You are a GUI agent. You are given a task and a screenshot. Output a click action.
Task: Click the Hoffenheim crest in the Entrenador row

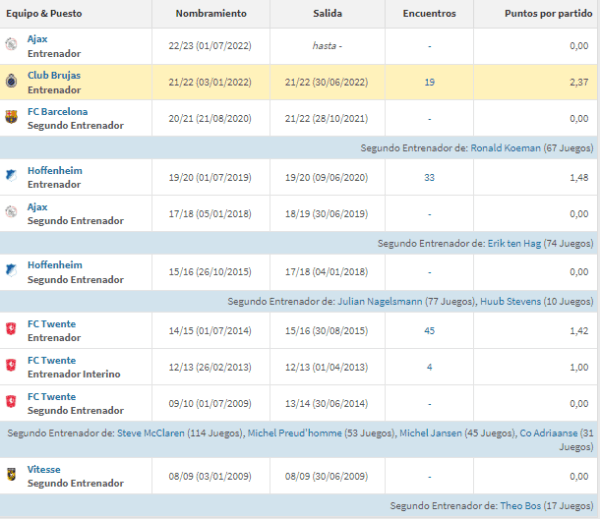(x=11, y=176)
